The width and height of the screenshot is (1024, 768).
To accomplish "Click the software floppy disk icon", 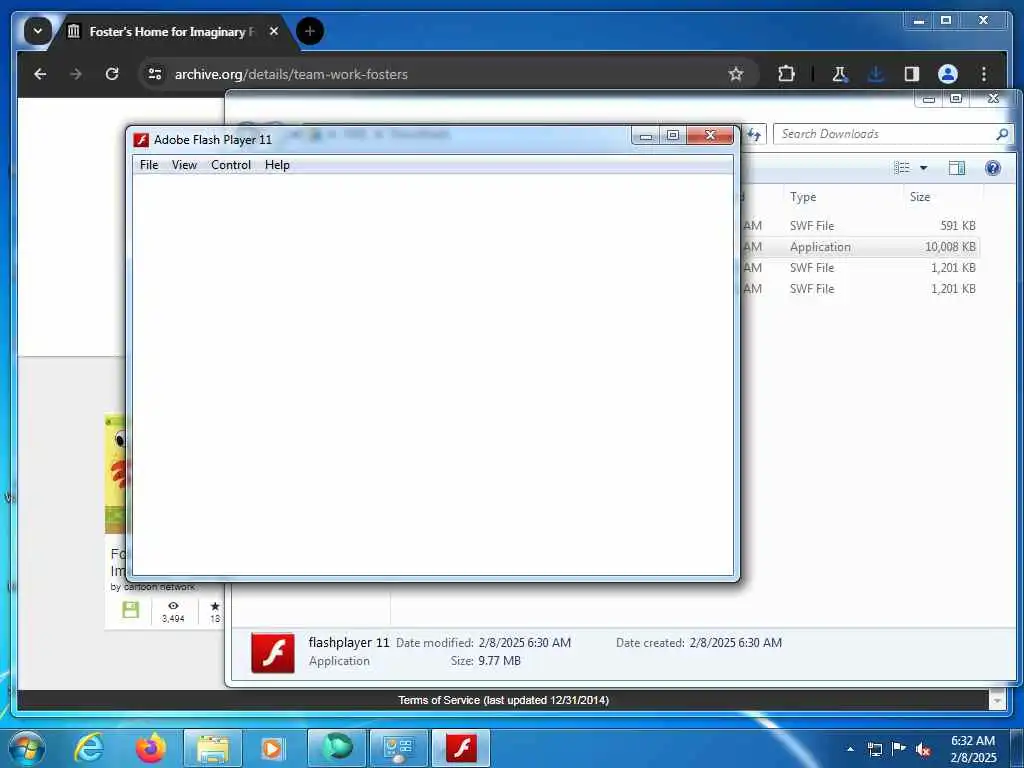I will click(x=131, y=610).
